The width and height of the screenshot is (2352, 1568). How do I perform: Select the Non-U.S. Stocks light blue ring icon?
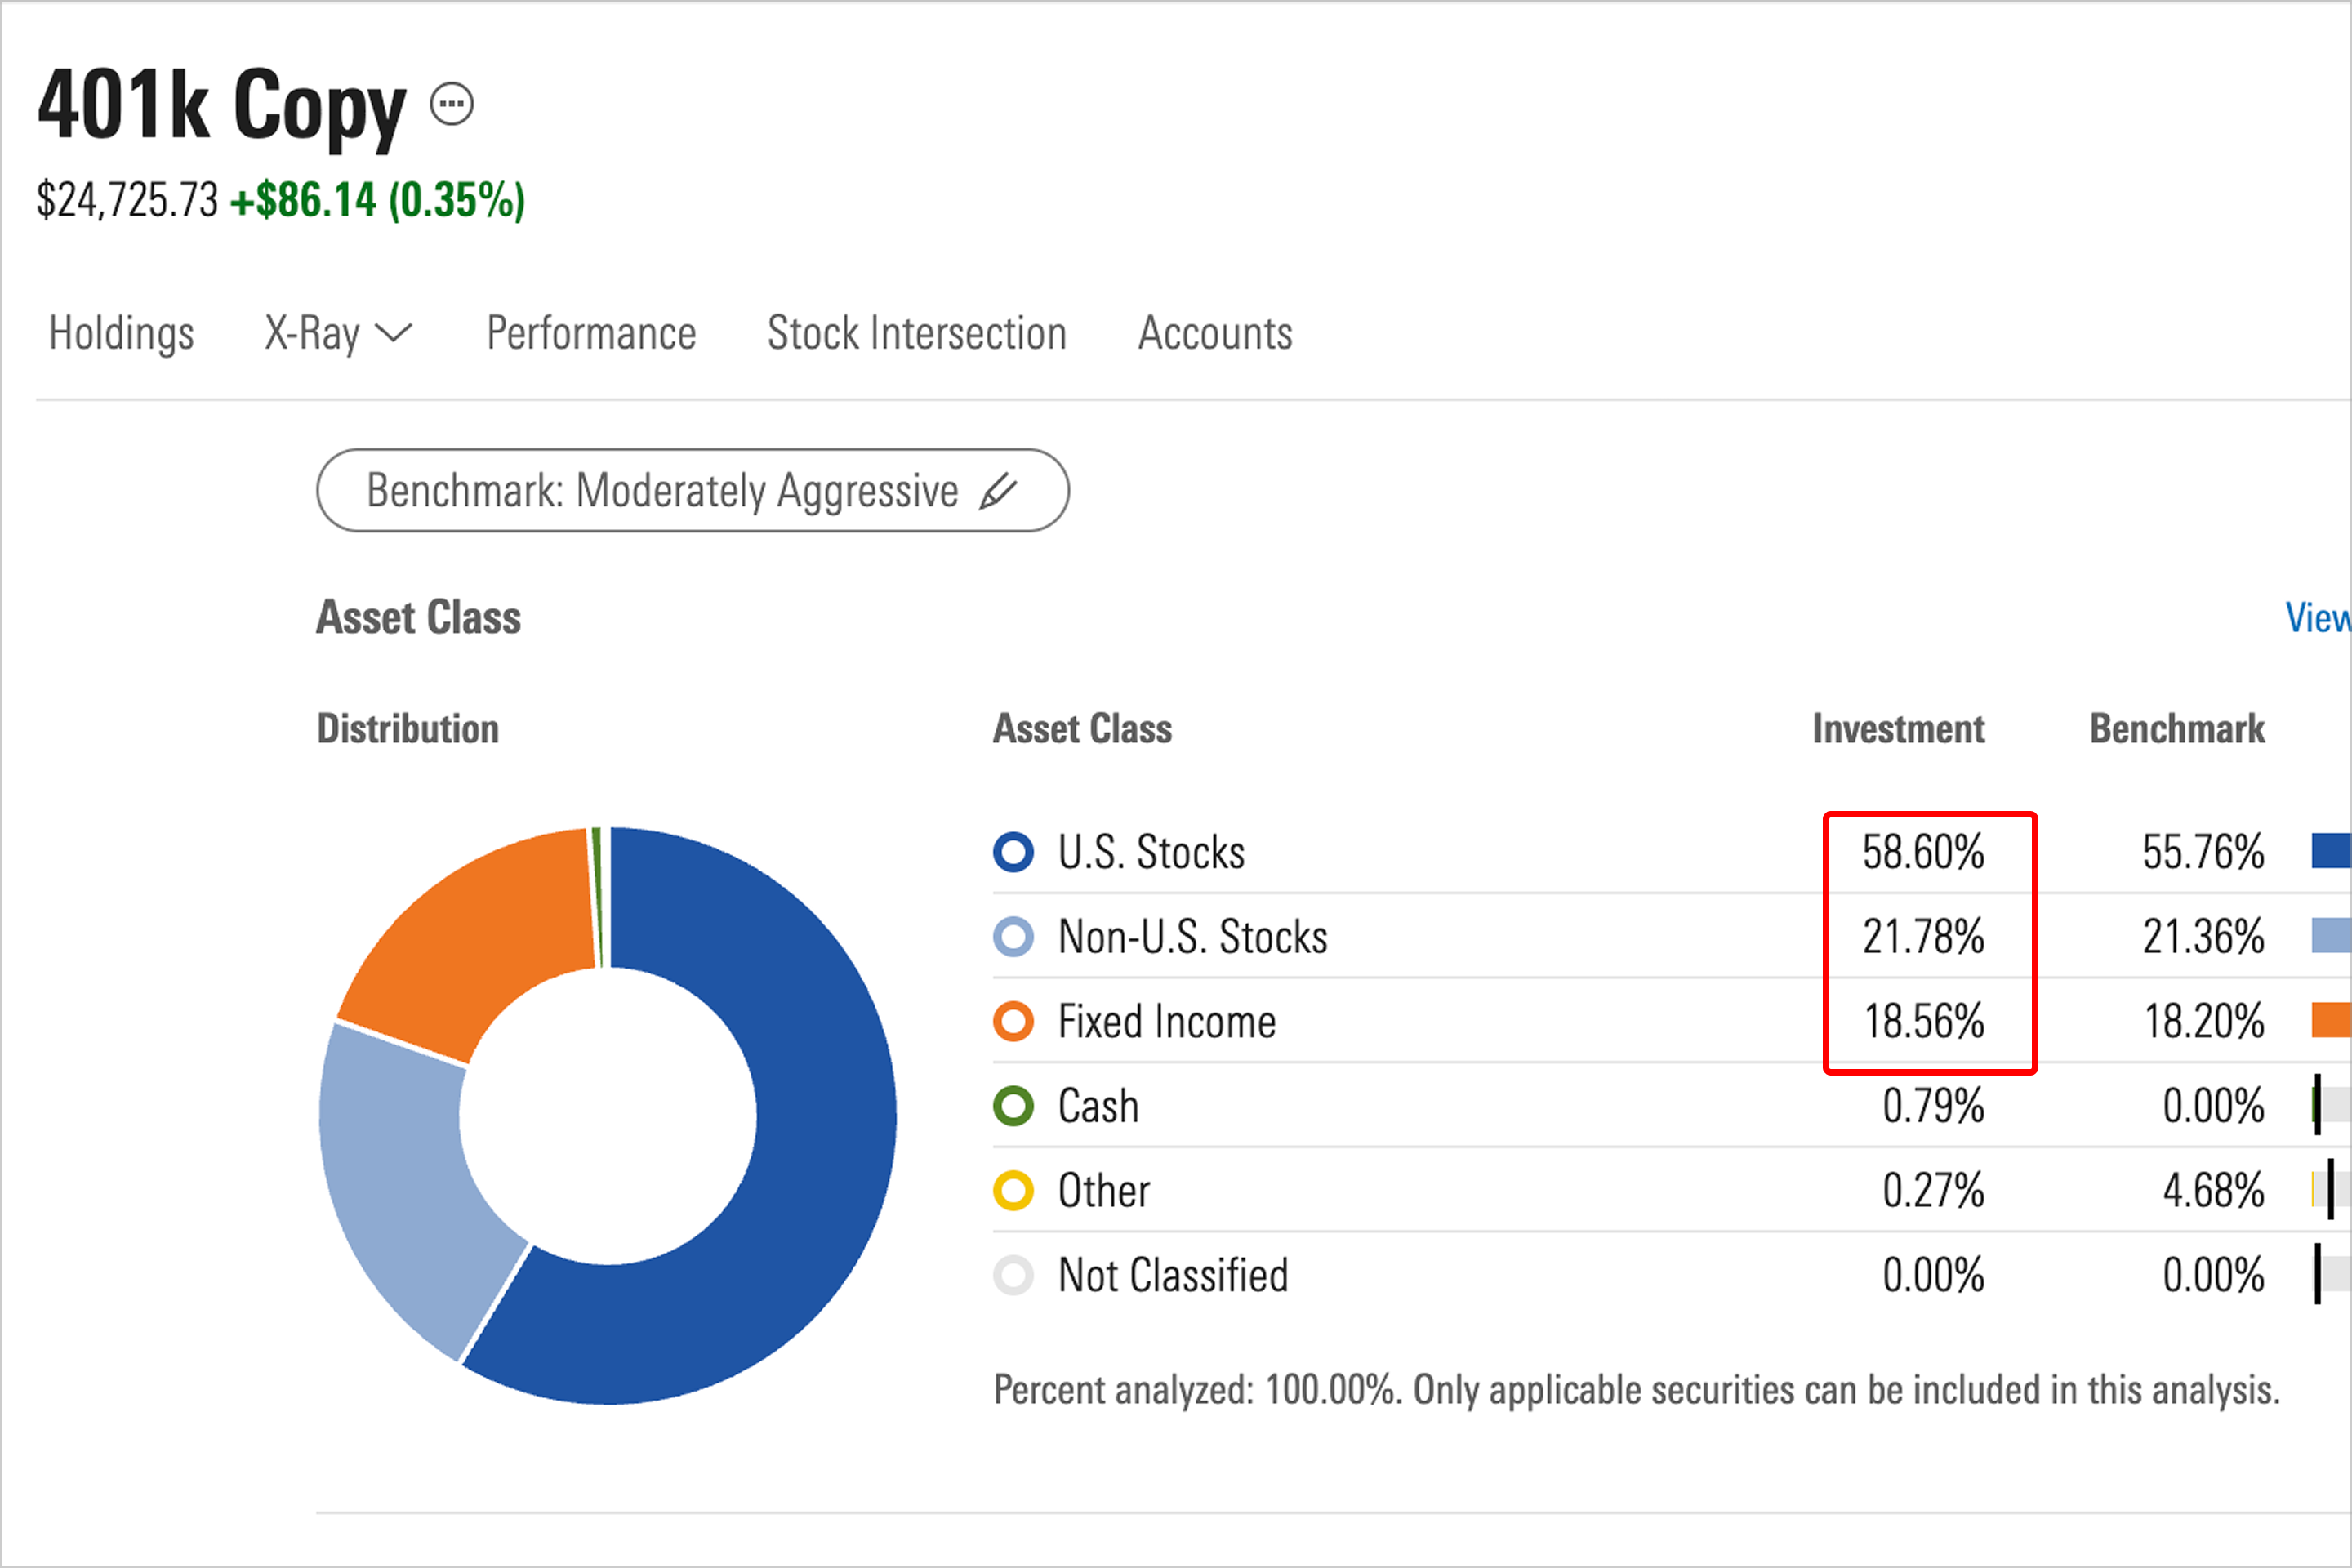tap(1013, 937)
